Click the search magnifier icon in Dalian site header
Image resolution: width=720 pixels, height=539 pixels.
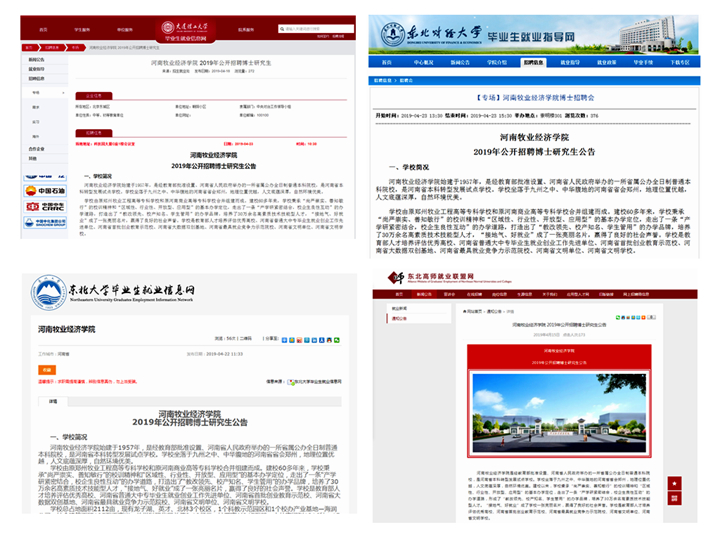[x=282, y=29]
